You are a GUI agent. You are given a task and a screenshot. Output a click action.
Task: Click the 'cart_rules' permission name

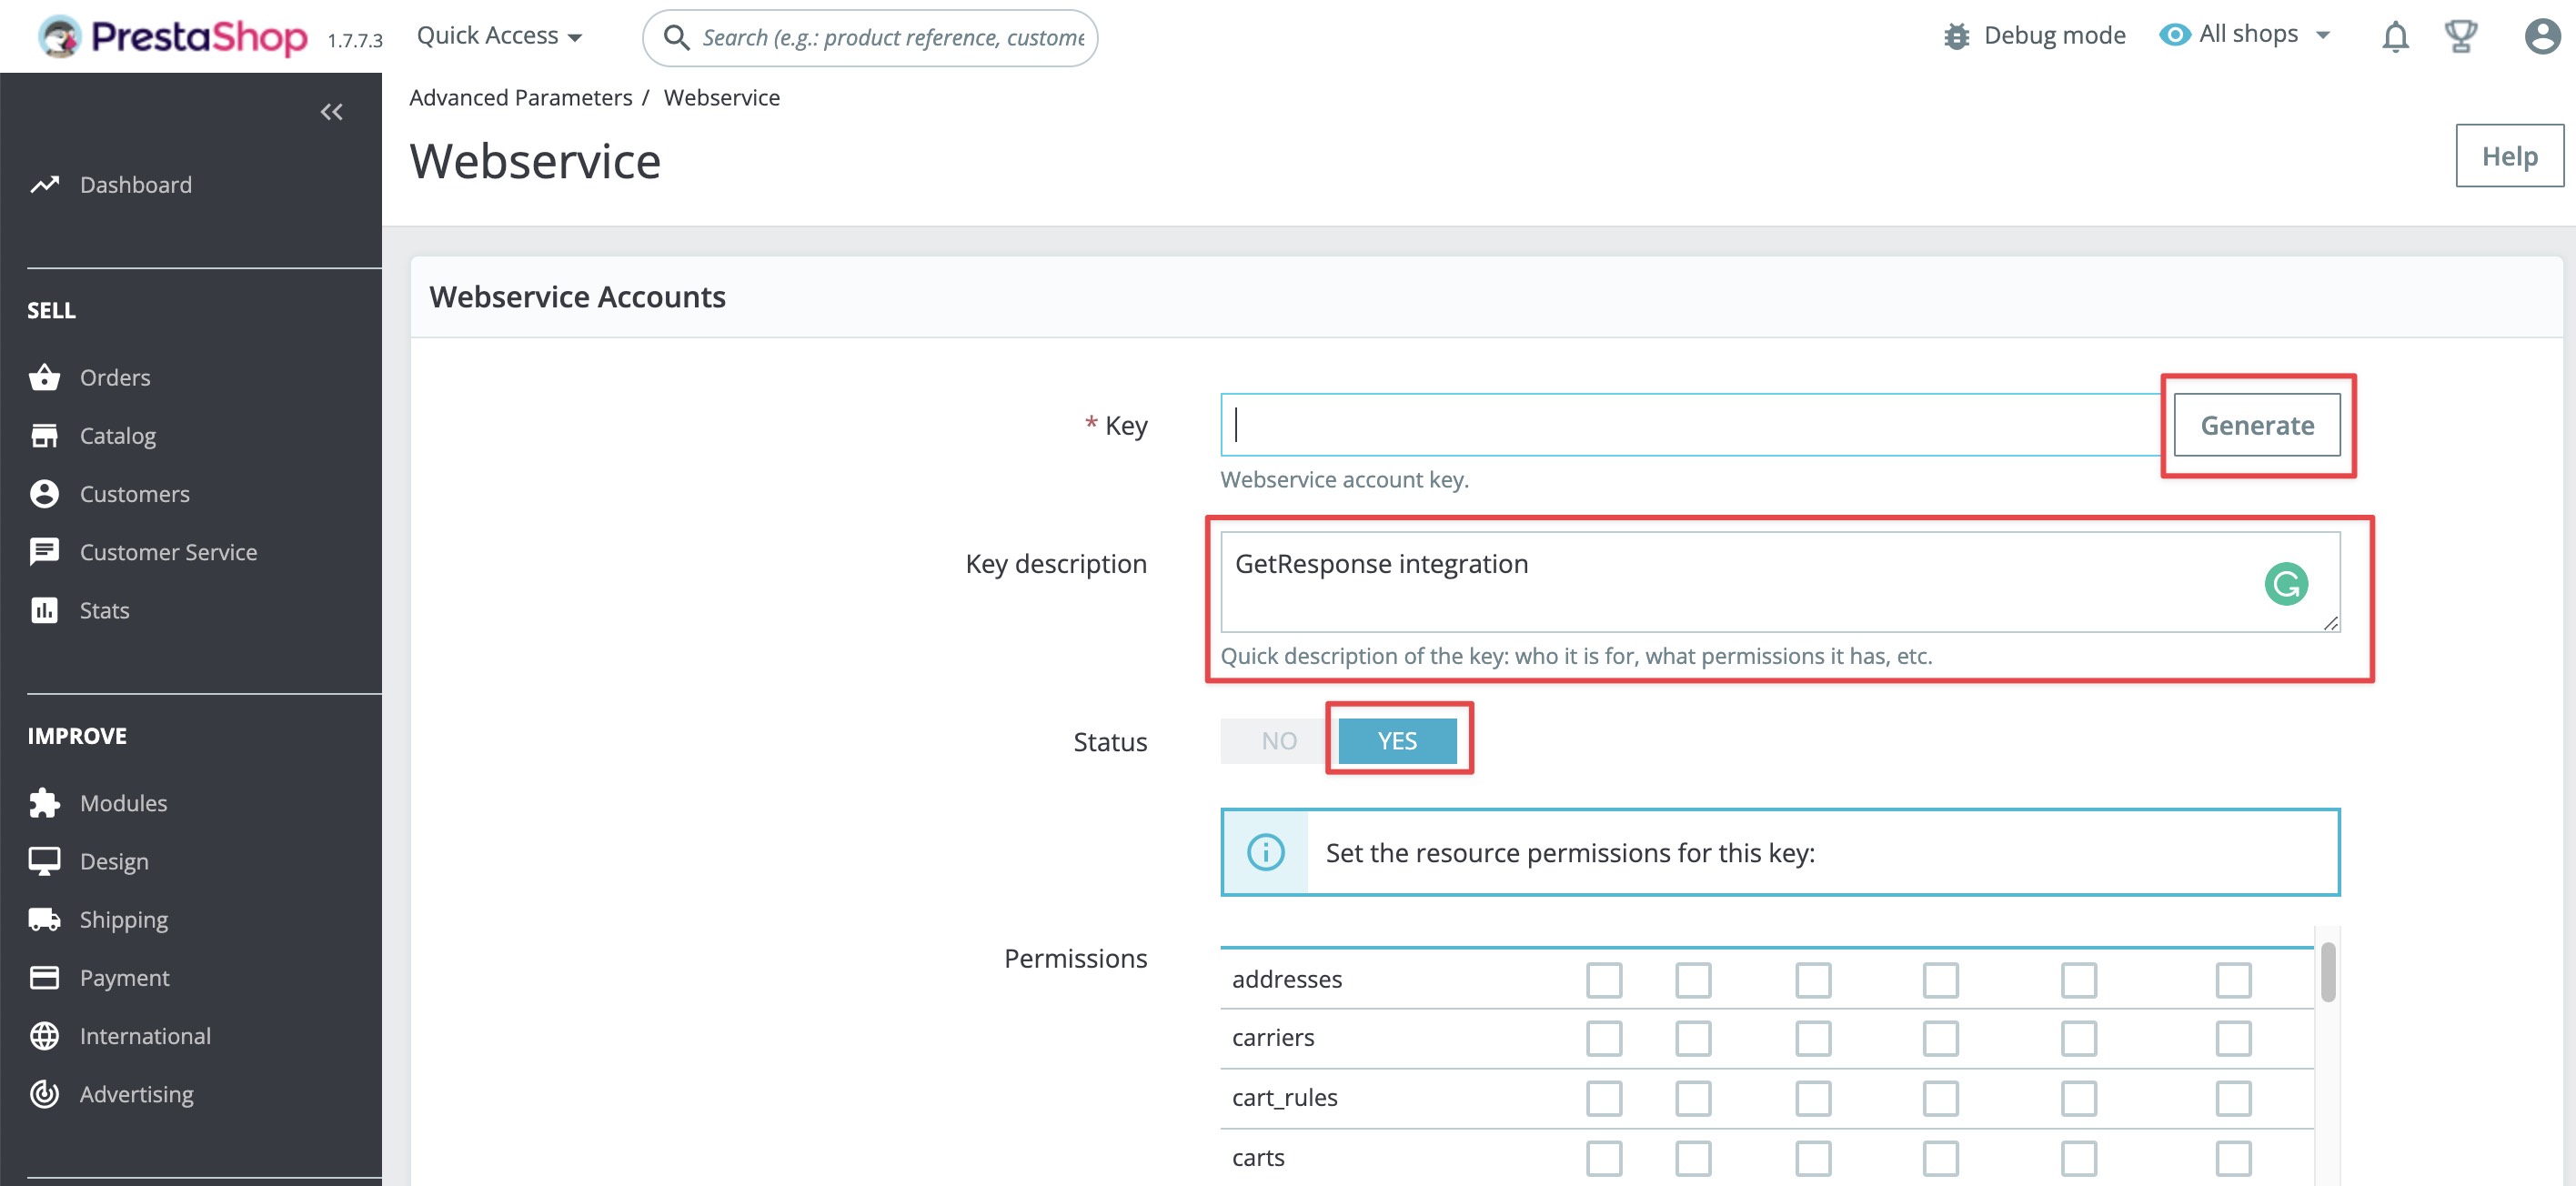tap(1284, 1098)
